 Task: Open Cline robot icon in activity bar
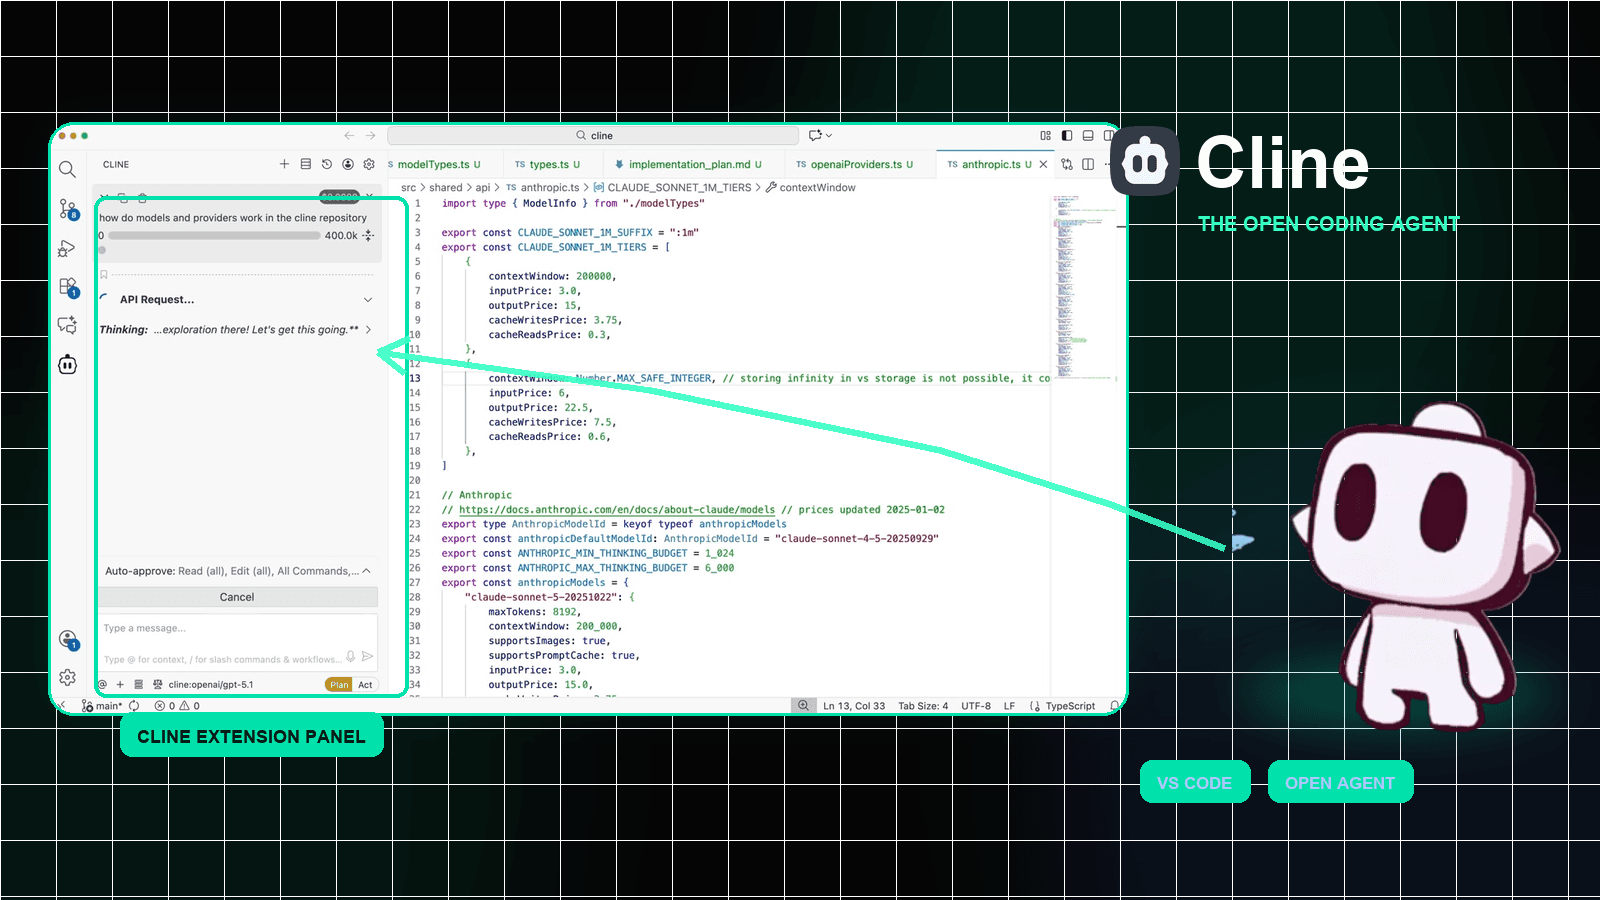67,364
